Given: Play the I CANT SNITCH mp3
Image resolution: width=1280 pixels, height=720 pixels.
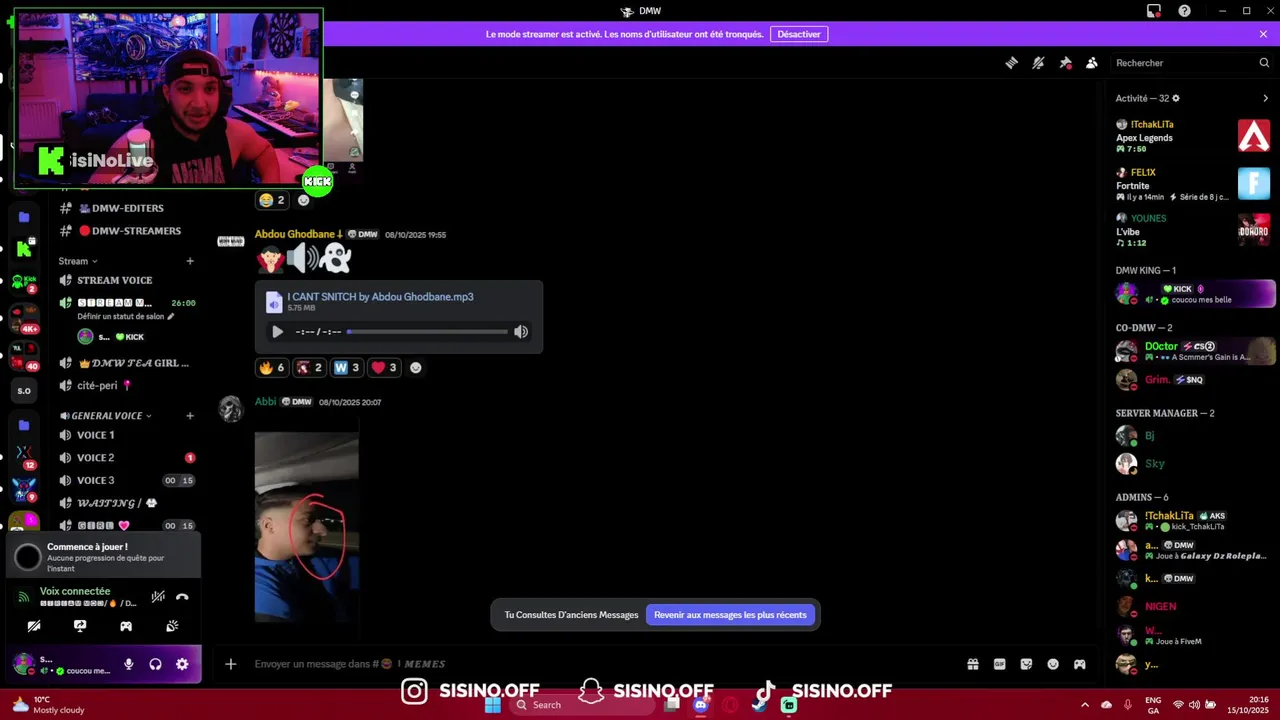Looking at the screenshot, I should tap(277, 332).
